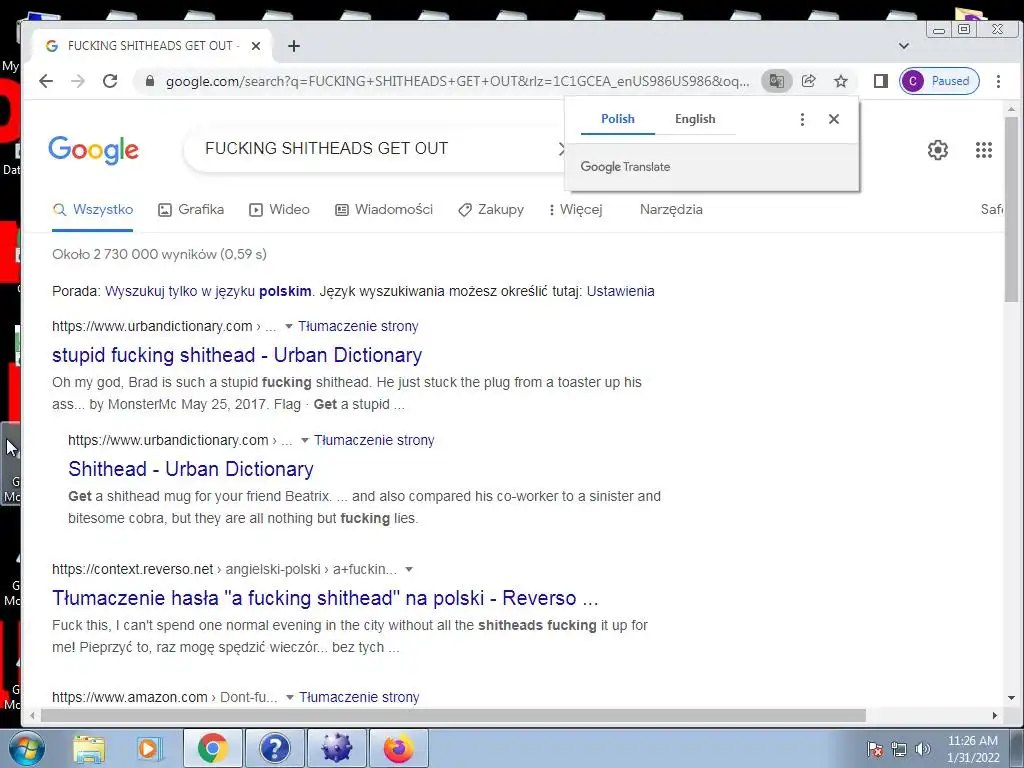This screenshot has width=1024, height=768.
Task: Open Windows Media Player from taskbar
Action: 149,748
